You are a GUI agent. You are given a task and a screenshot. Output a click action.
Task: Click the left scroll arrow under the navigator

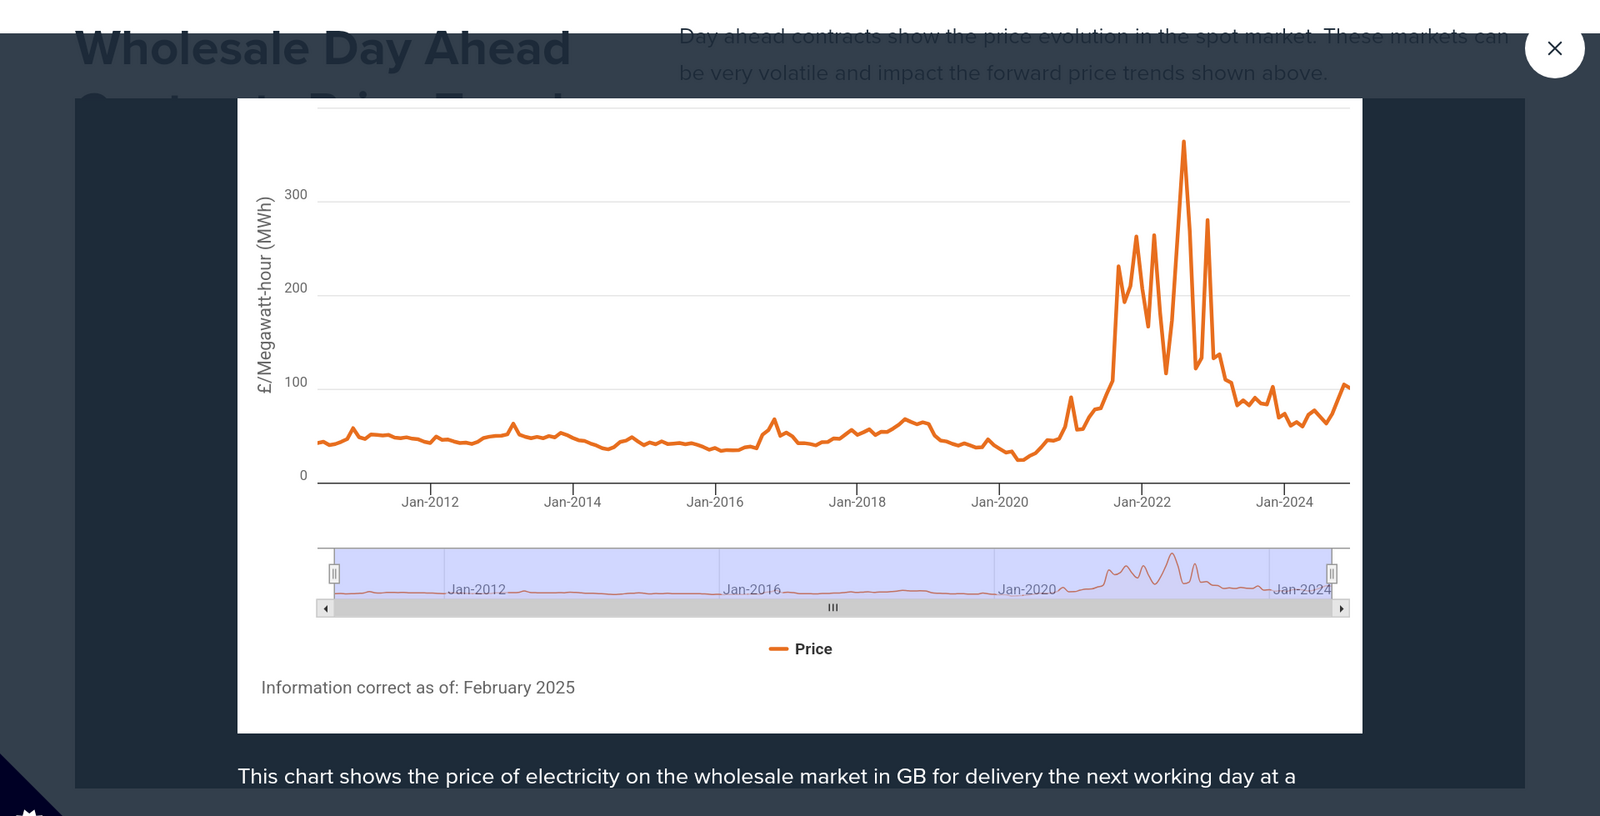[x=325, y=608]
